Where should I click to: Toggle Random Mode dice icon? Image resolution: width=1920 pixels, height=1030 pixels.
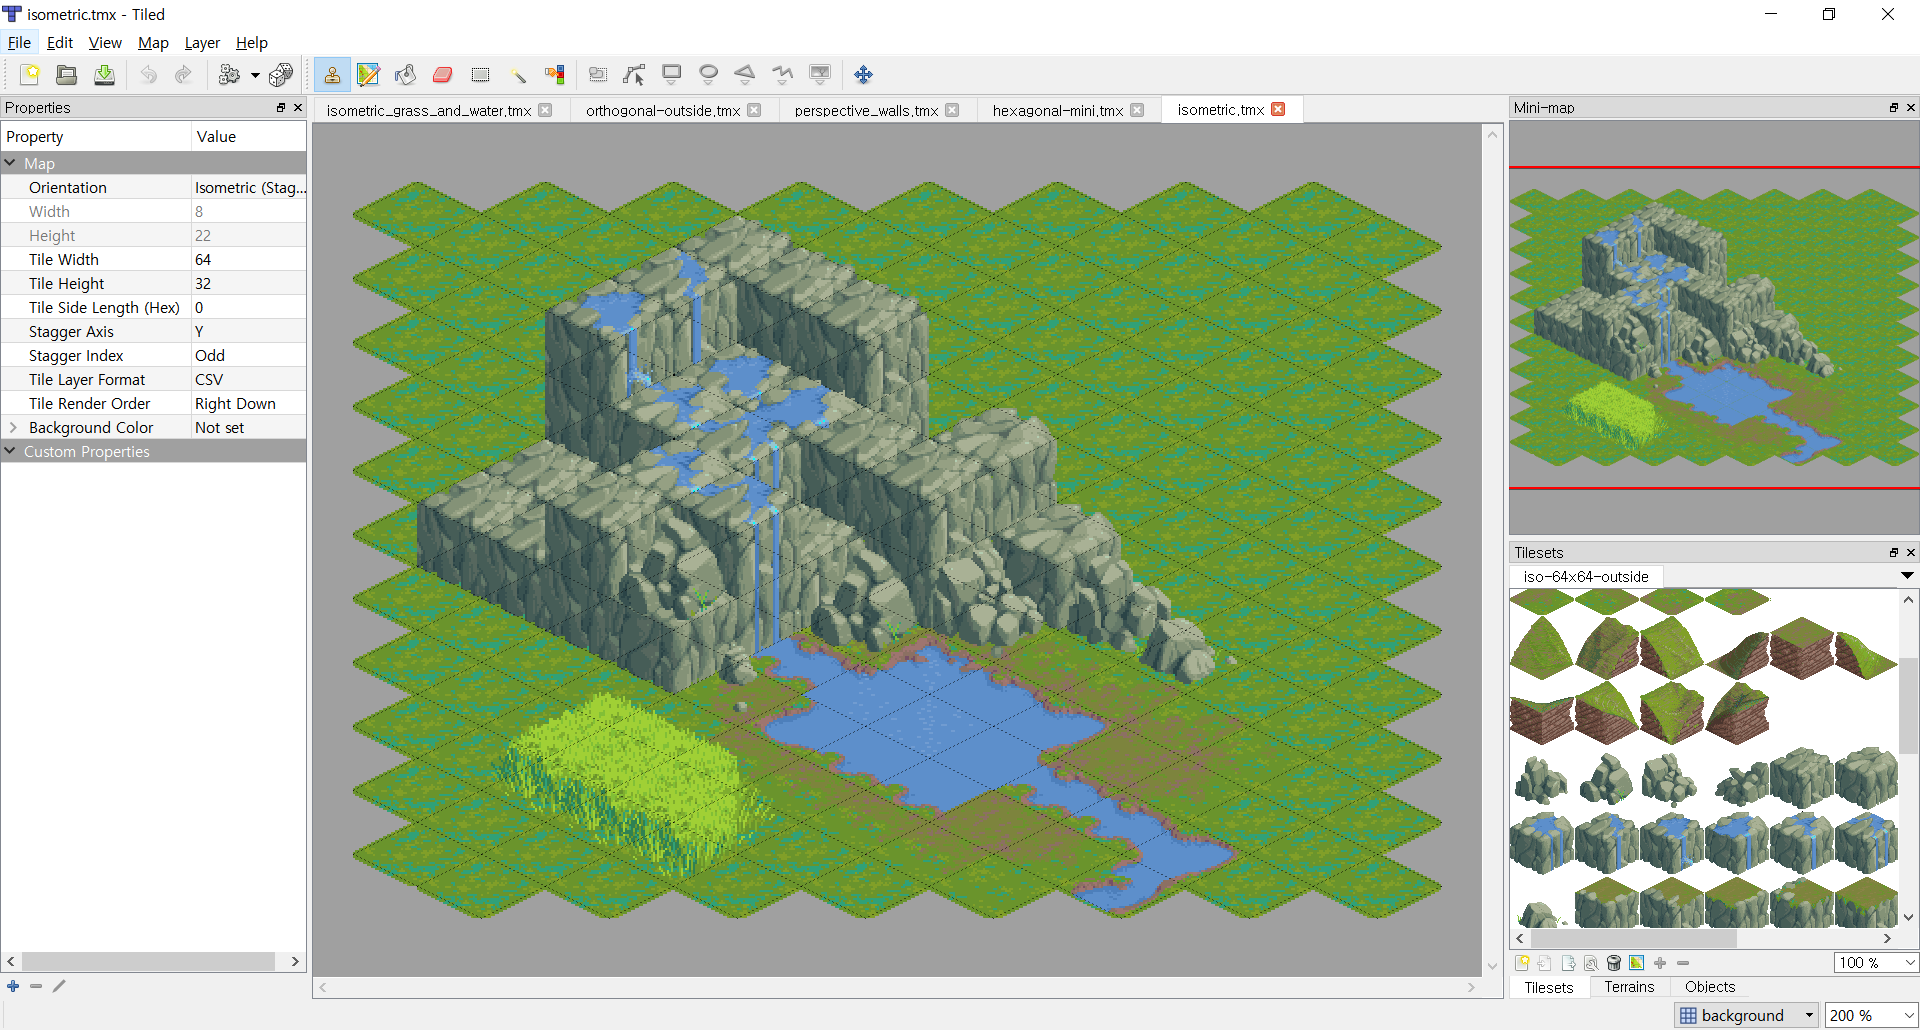282,75
